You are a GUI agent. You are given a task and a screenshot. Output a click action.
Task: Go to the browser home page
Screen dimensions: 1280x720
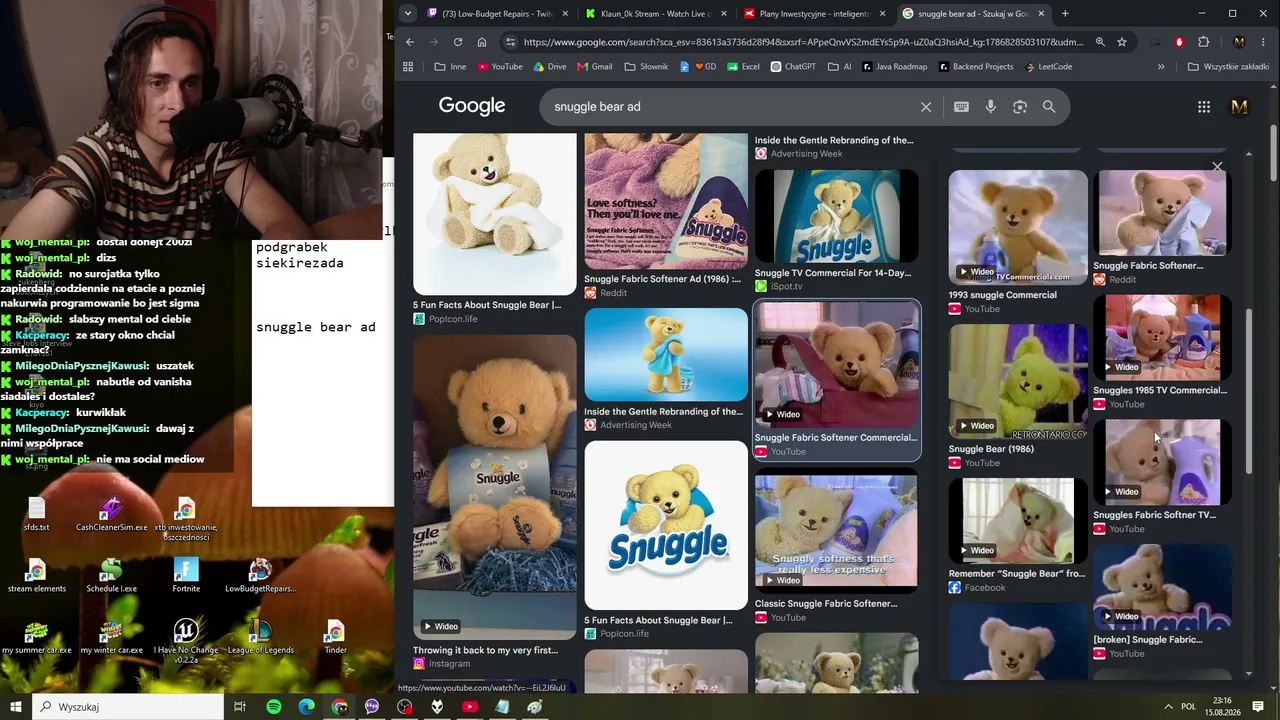(x=482, y=42)
